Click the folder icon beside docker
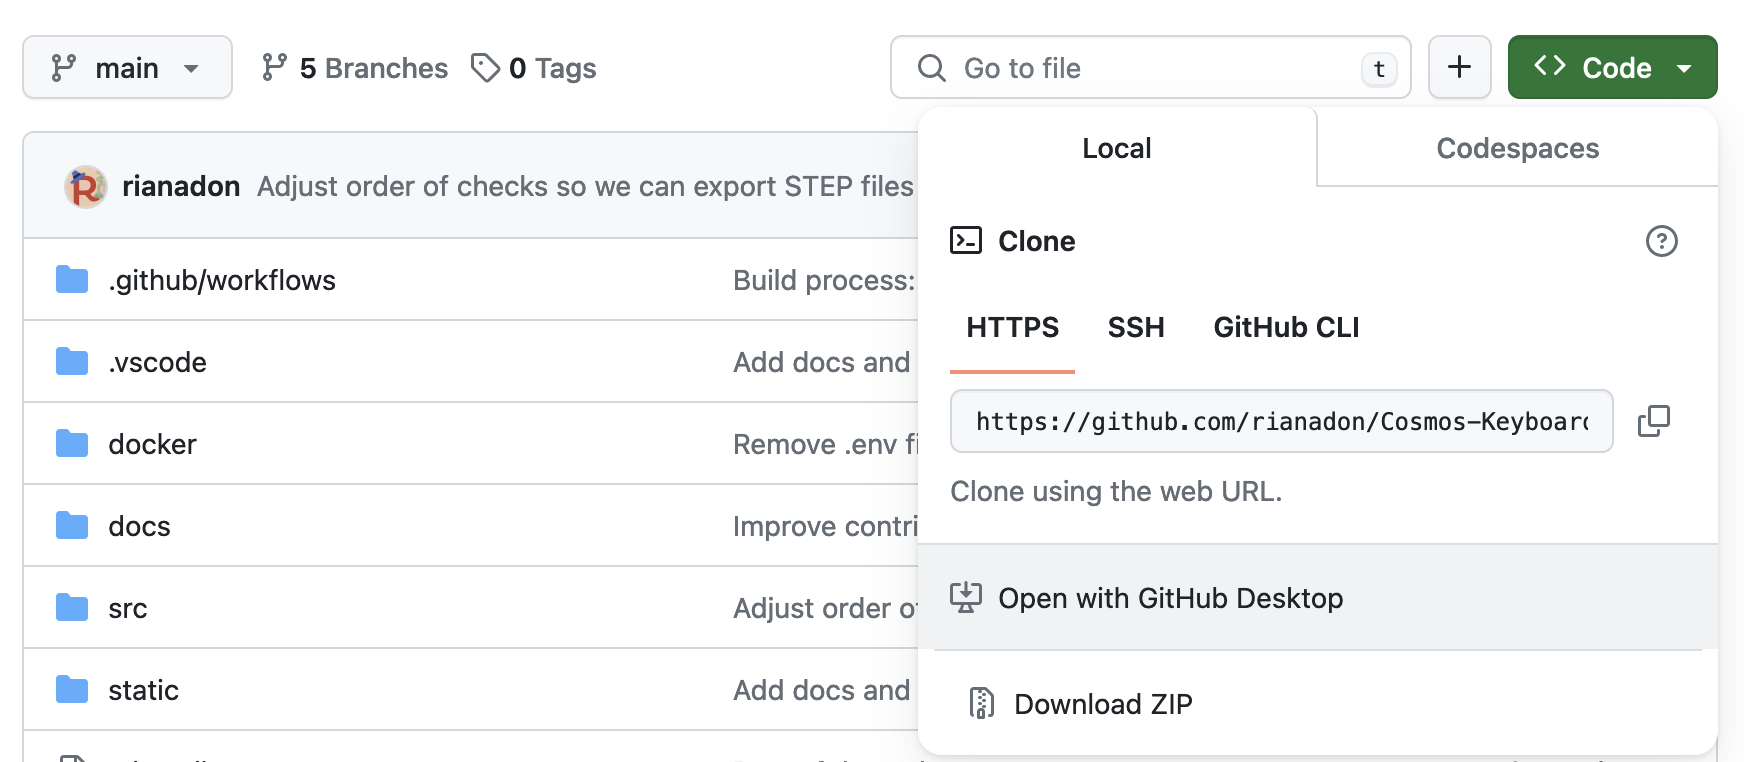The height and width of the screenshot is (762, 1744). click(x=72, y=444)
